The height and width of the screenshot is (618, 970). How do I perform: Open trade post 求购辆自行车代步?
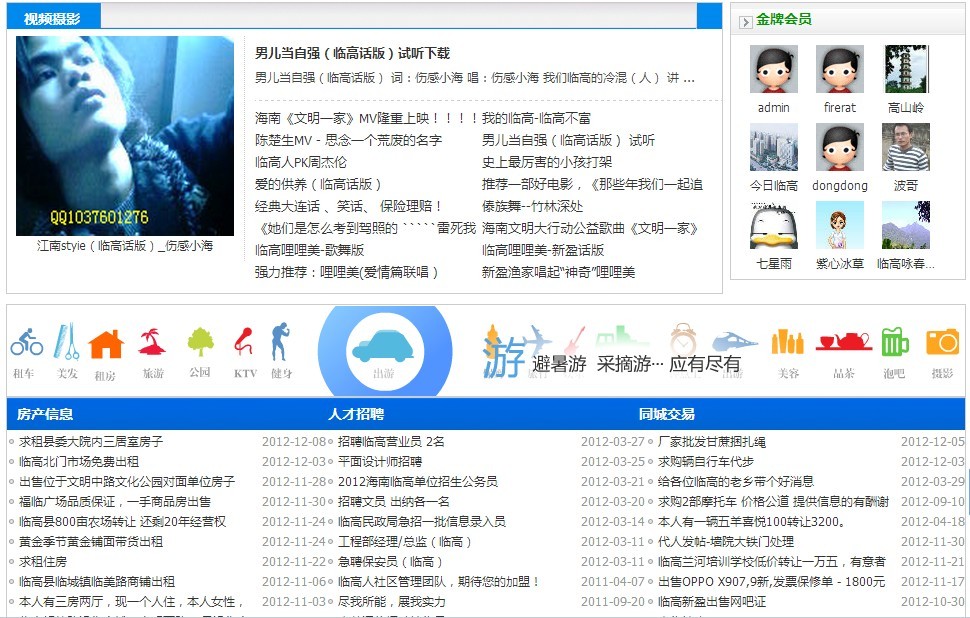706,461
